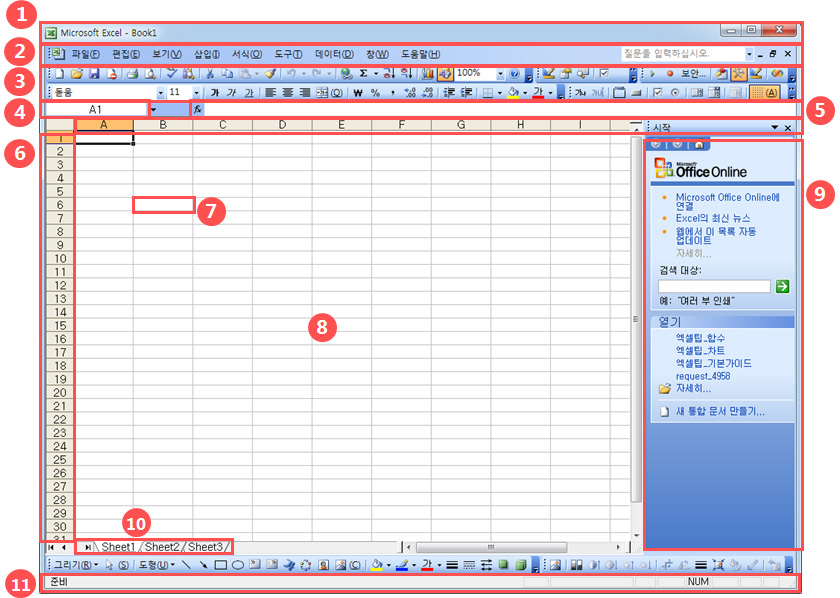The image size is (840, 598).
Task: Click the Print icon in the standard toolbar
Action: click(x=132, y=74)
